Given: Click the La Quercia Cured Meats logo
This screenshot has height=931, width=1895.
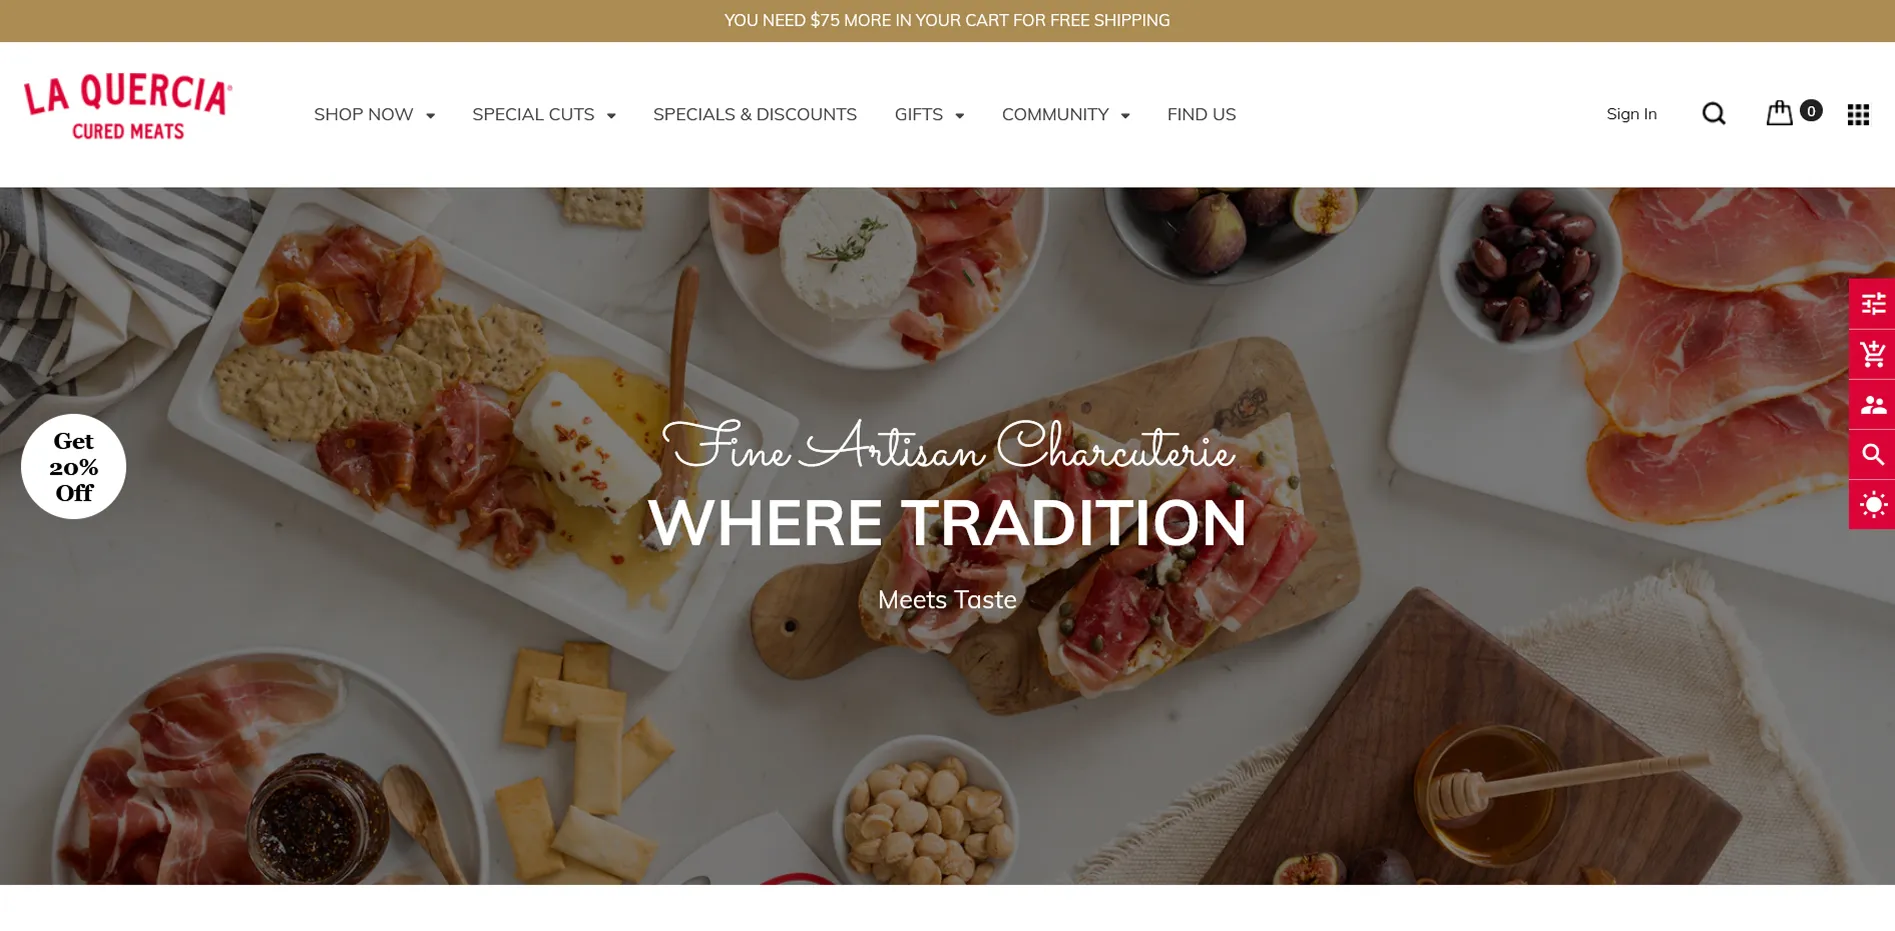Looking at the screenshot, I should (x=128, y=107).
